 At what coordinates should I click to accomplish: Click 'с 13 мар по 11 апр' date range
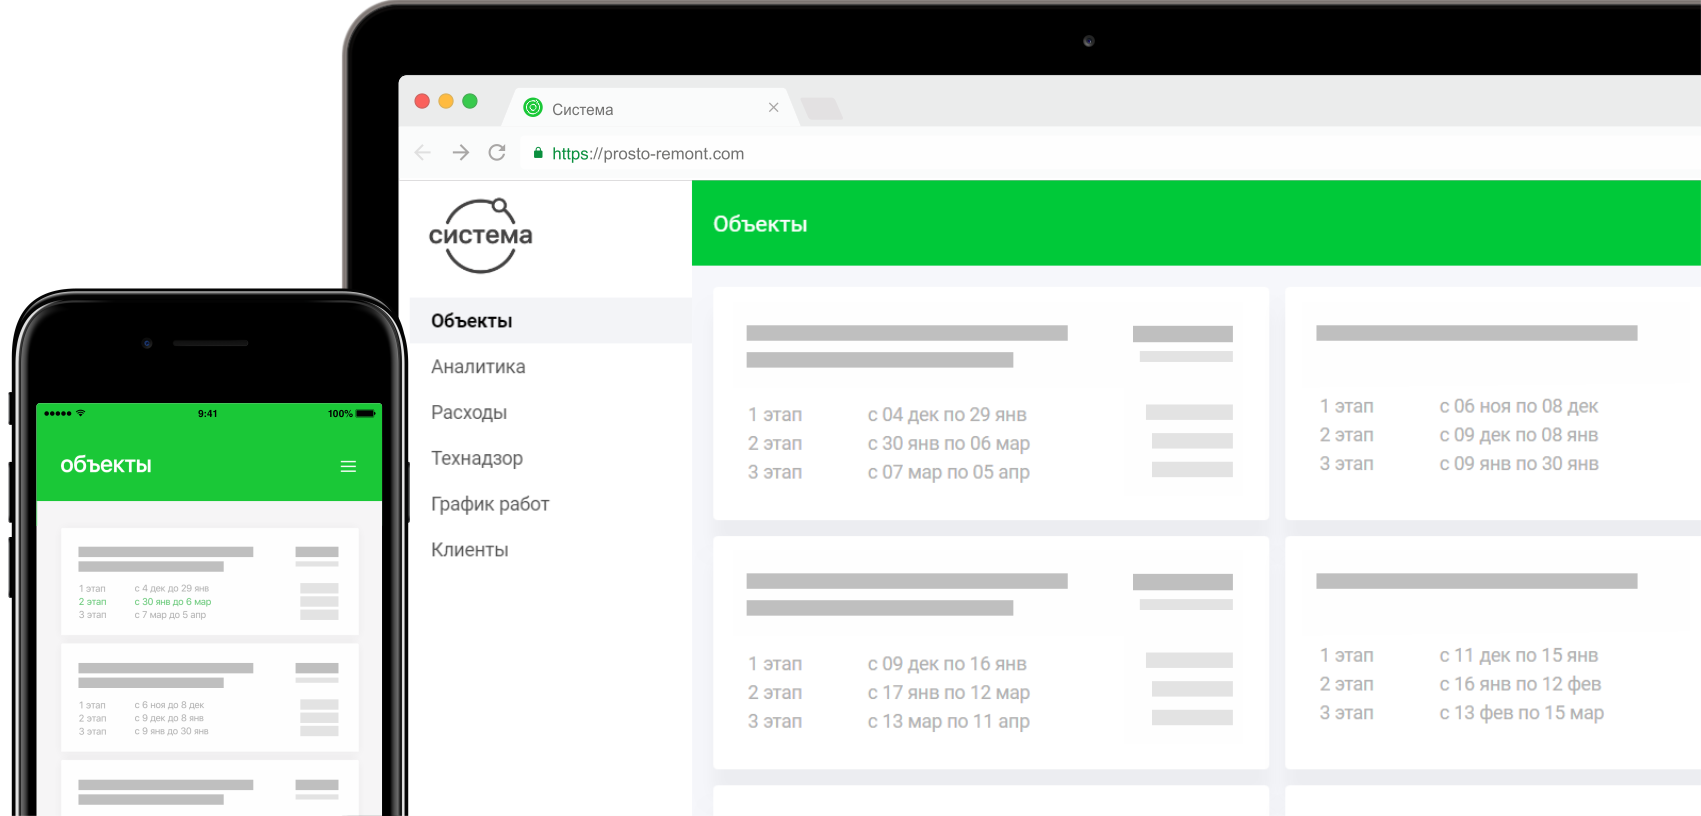coord(948,722)
